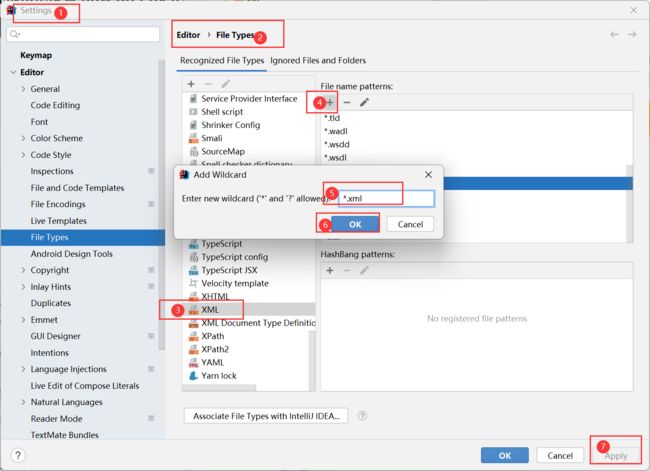This screenshot has width=650, height=471.
Task: Expand the Color Scheme node
Action: click(23, 138)
